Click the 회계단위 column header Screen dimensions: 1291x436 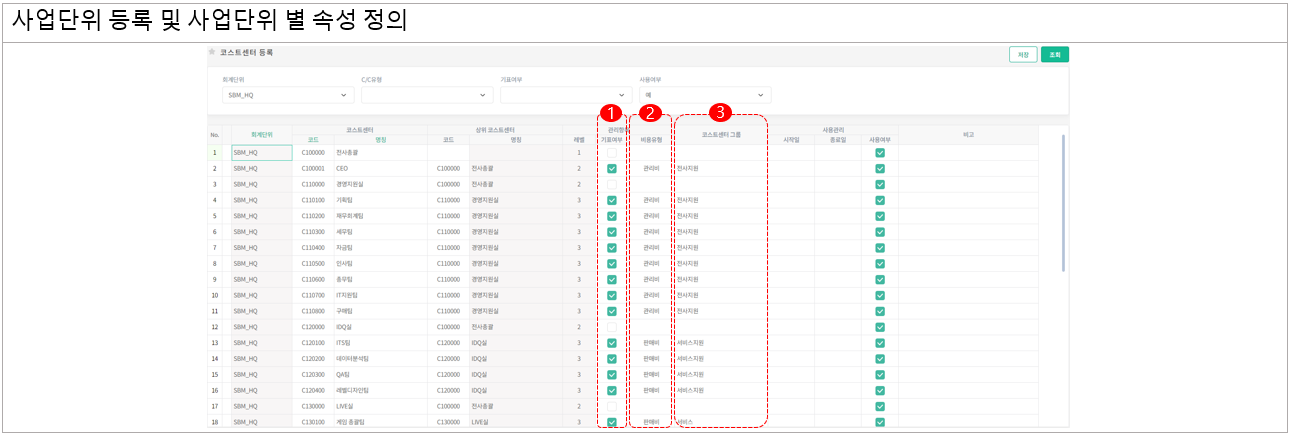click(x=261, y=135)
